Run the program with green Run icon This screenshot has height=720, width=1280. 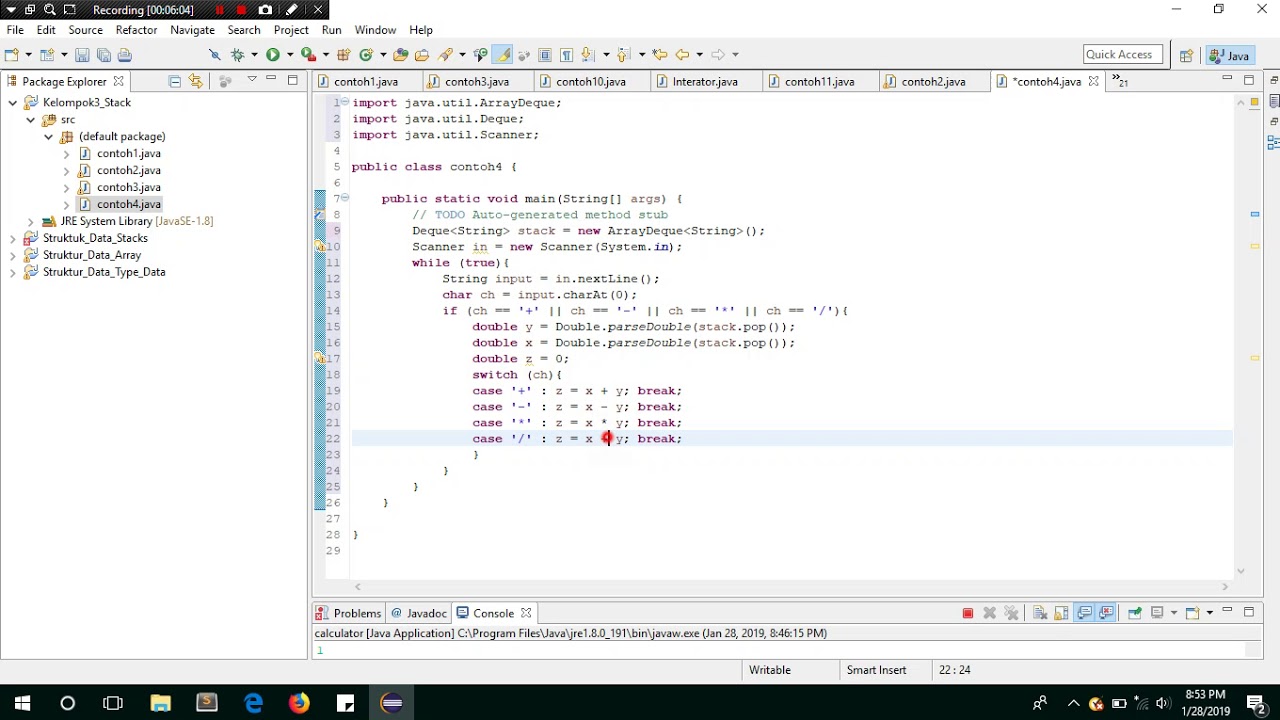click(x=272, y=54)
